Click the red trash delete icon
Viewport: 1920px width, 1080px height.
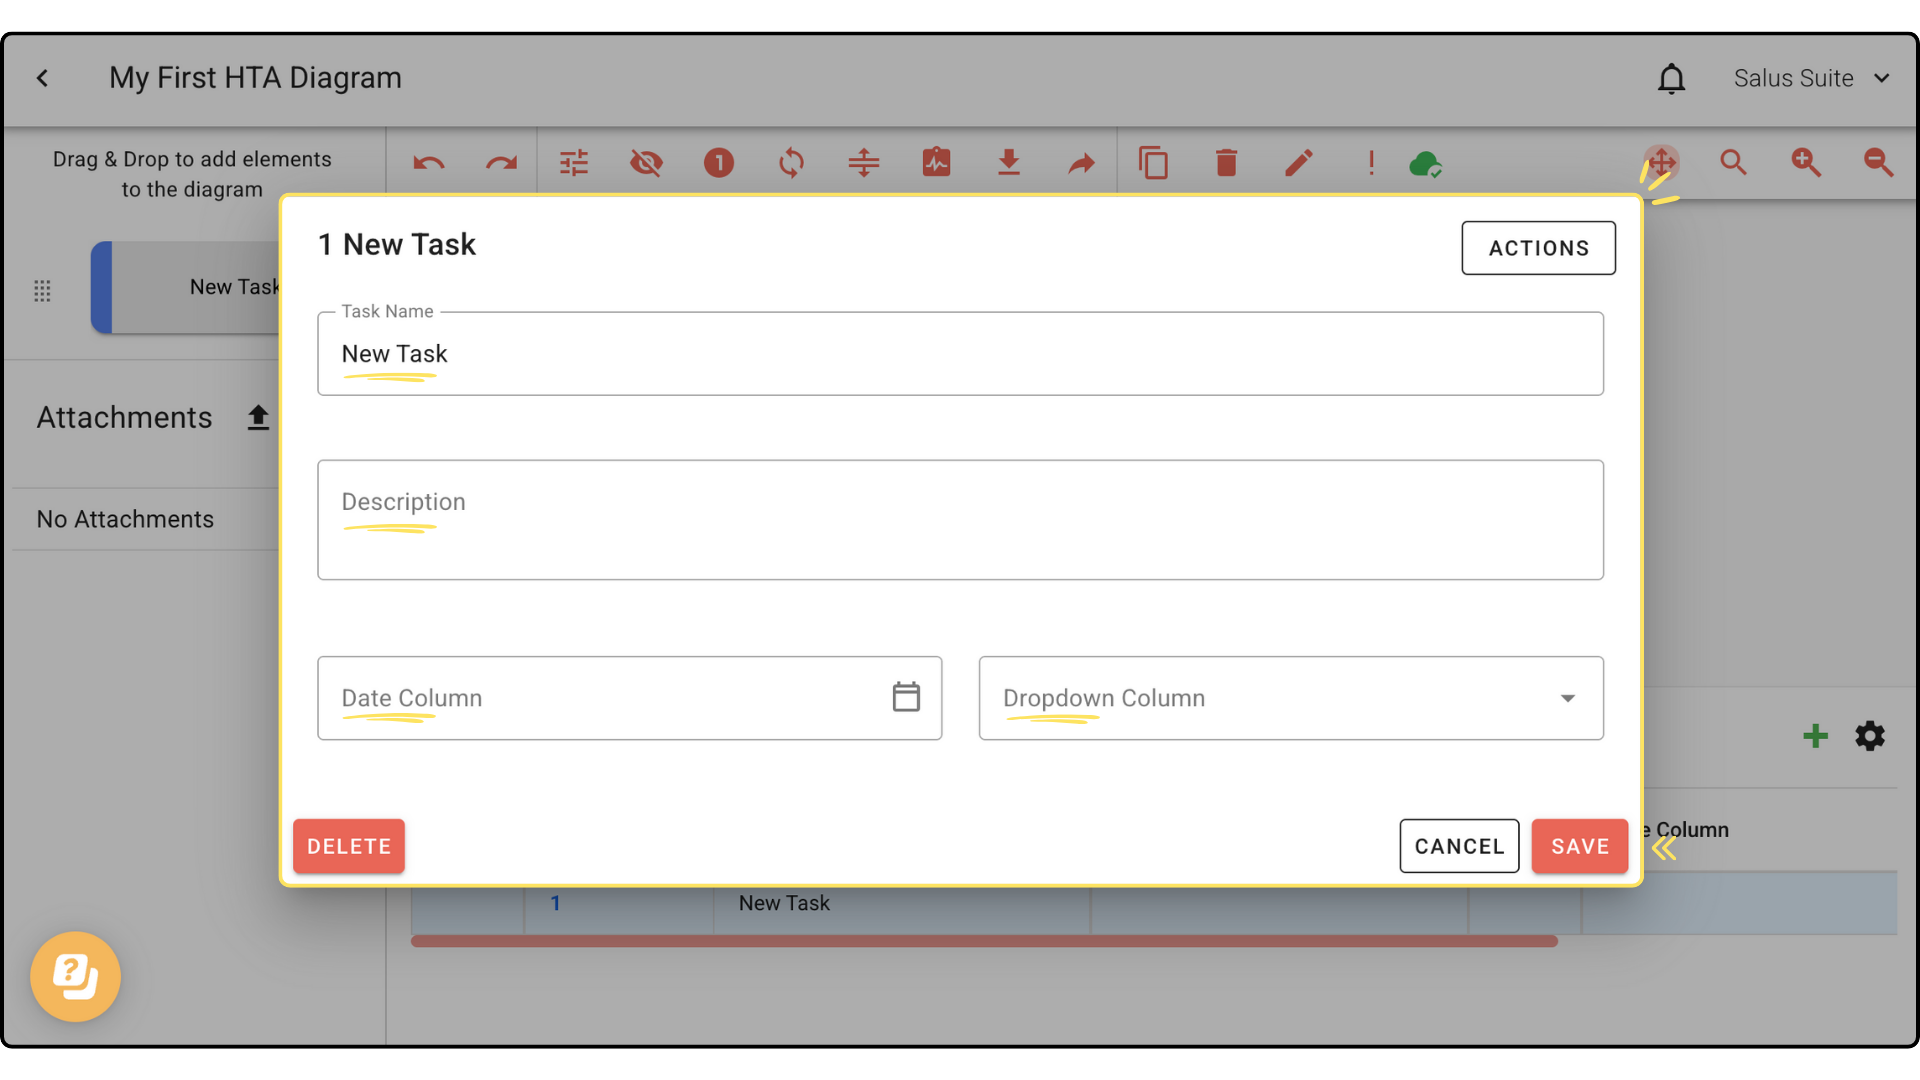1226,163
